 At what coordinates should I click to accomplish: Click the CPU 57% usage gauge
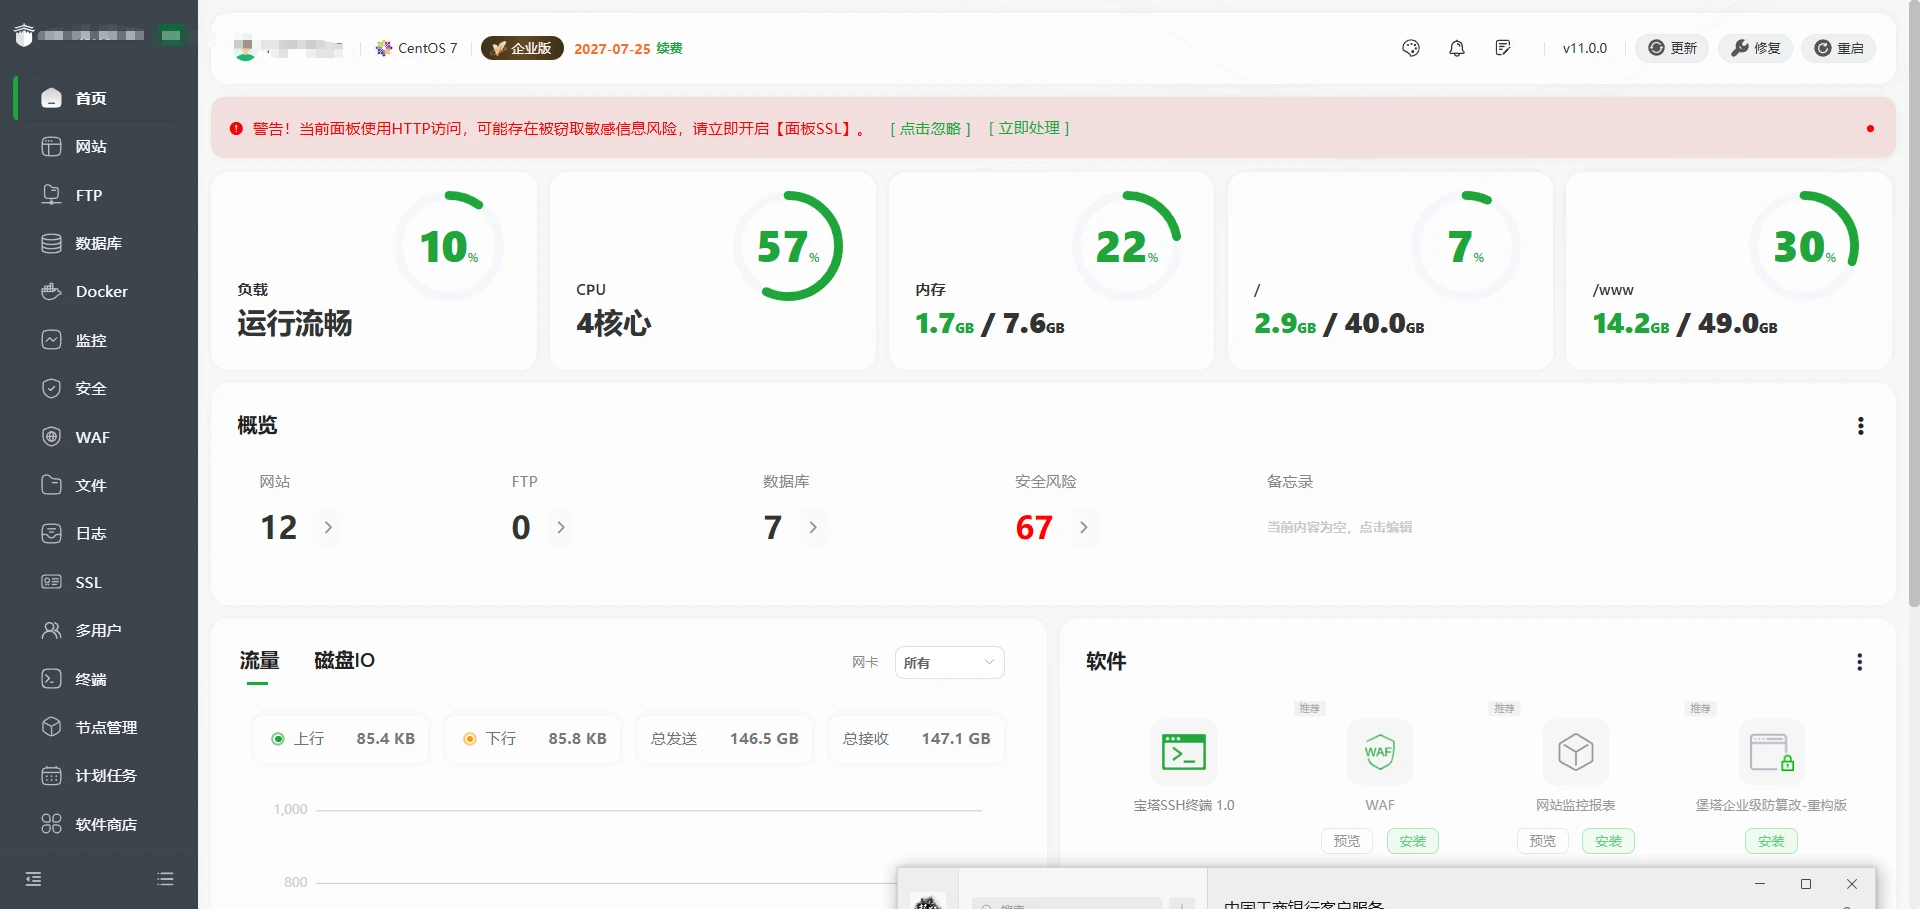click(789, 246)
